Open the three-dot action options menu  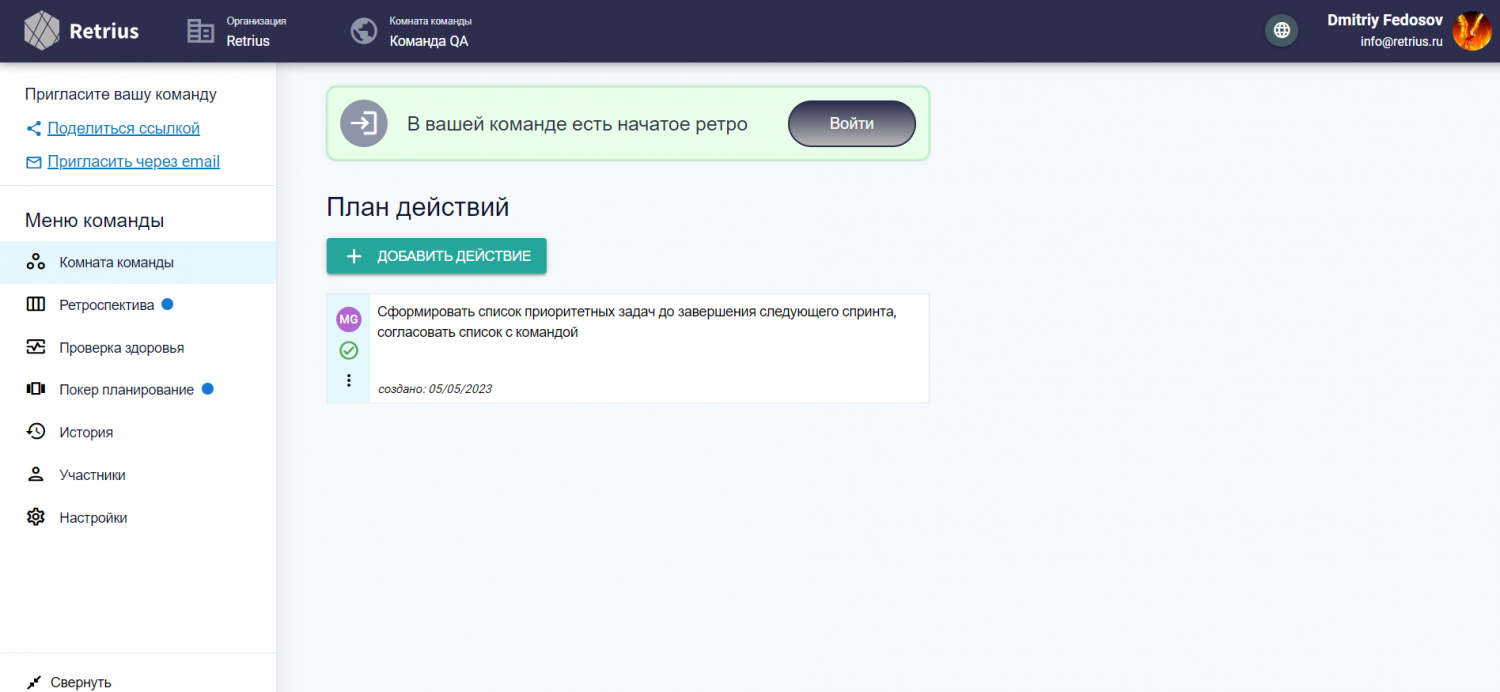click(349, 380)
